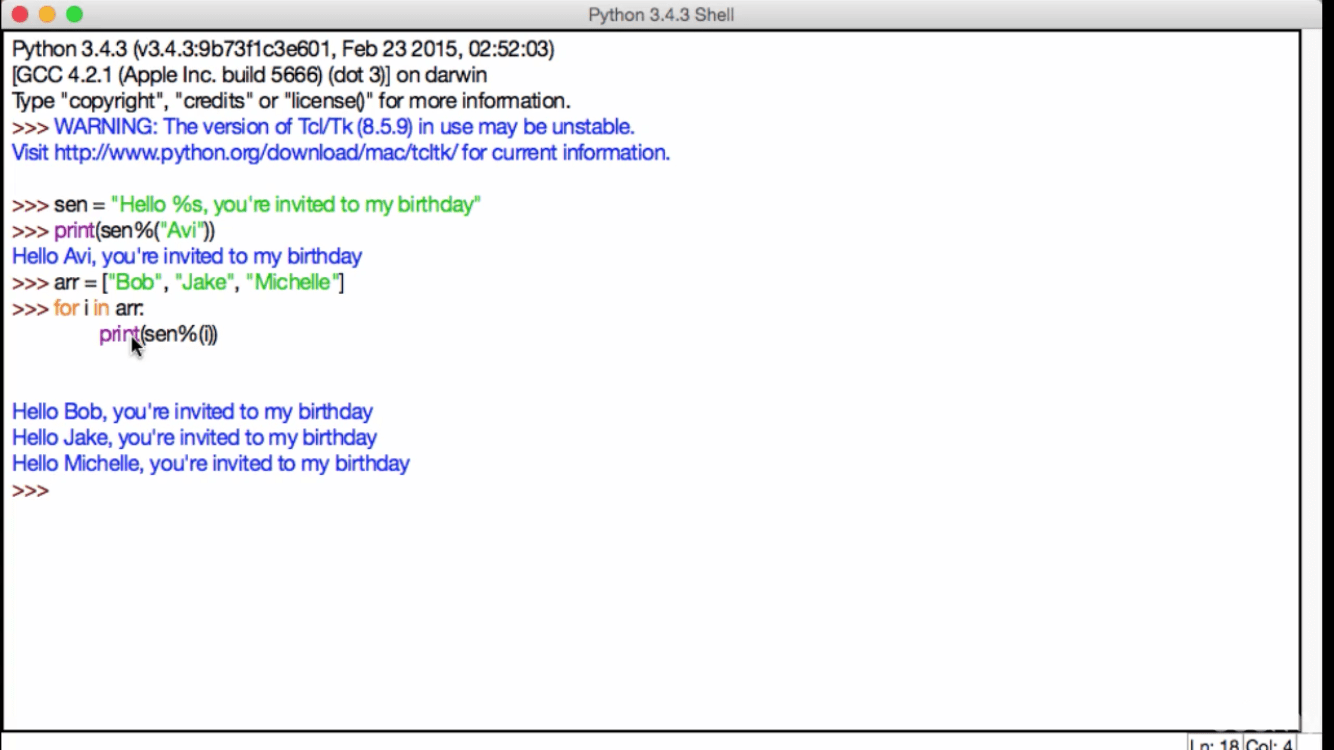Click the output line greeting Bob

(x=190, y=411)
